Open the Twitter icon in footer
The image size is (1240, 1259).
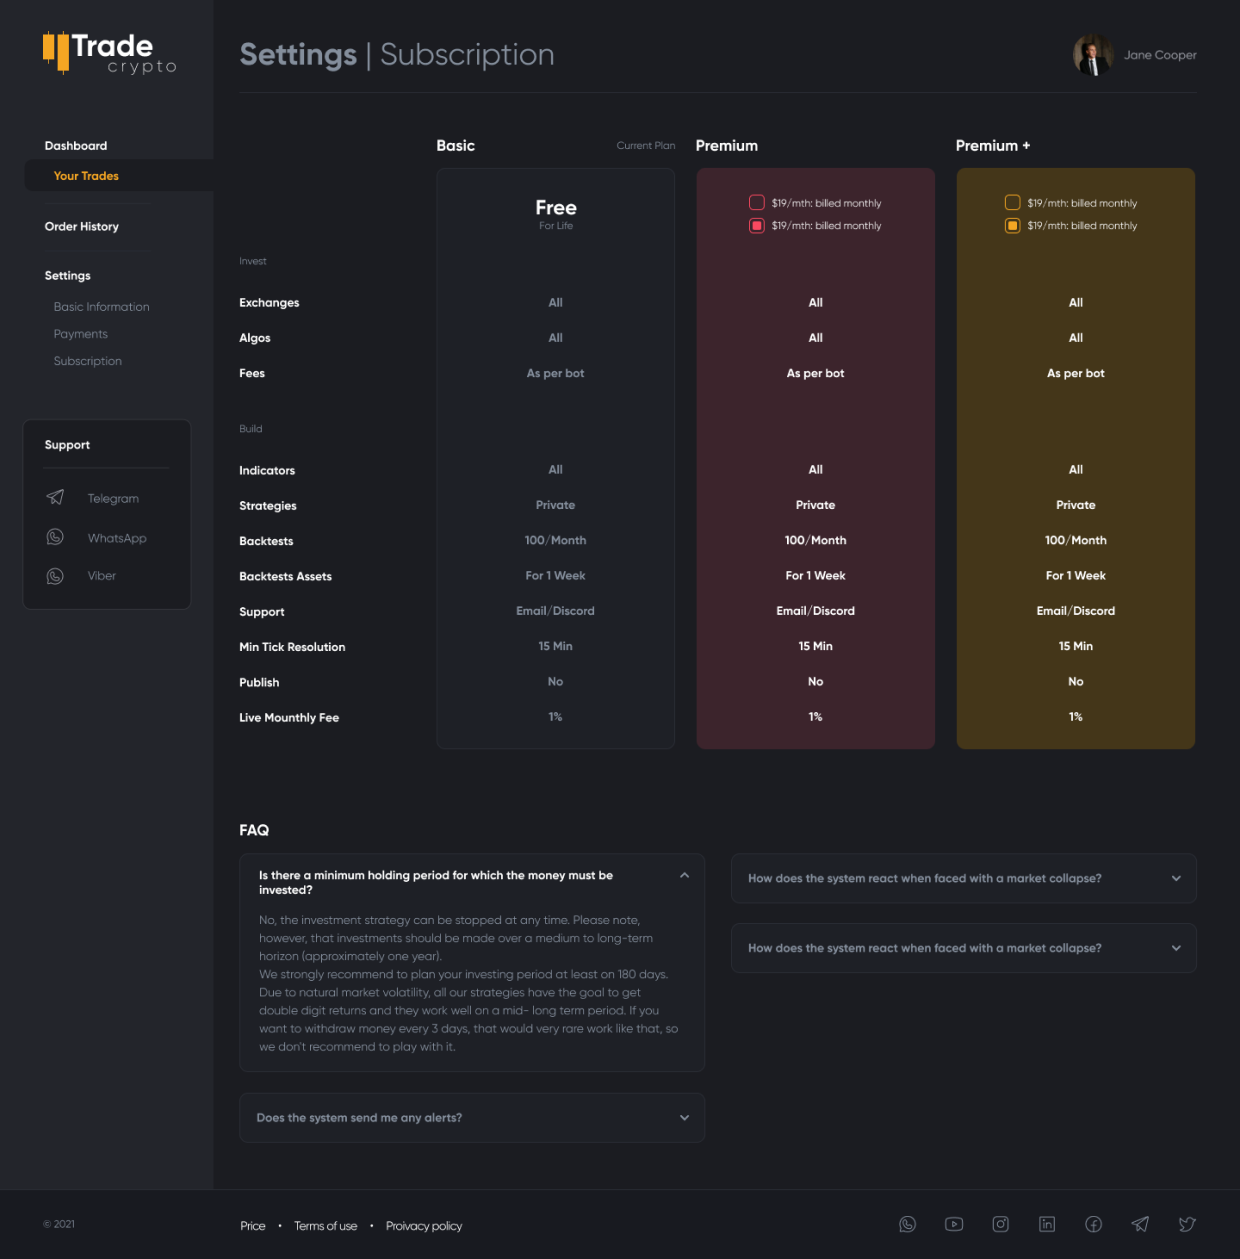click(x=1187, y=1224)
